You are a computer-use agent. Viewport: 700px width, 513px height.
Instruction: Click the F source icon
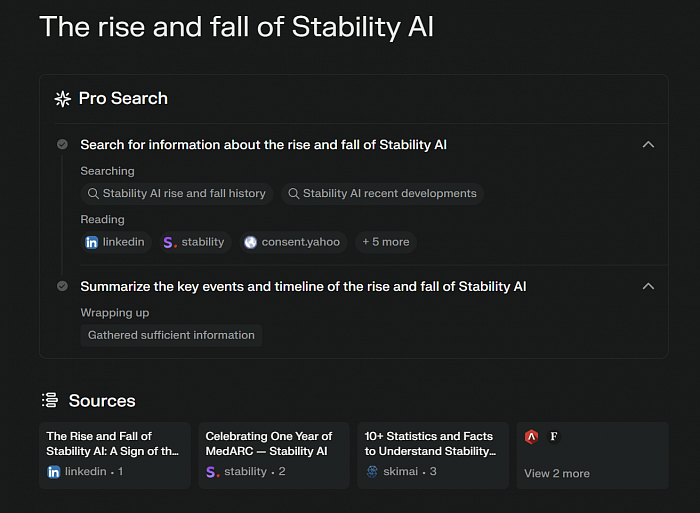pyautogui.click(x=554, y=436)
